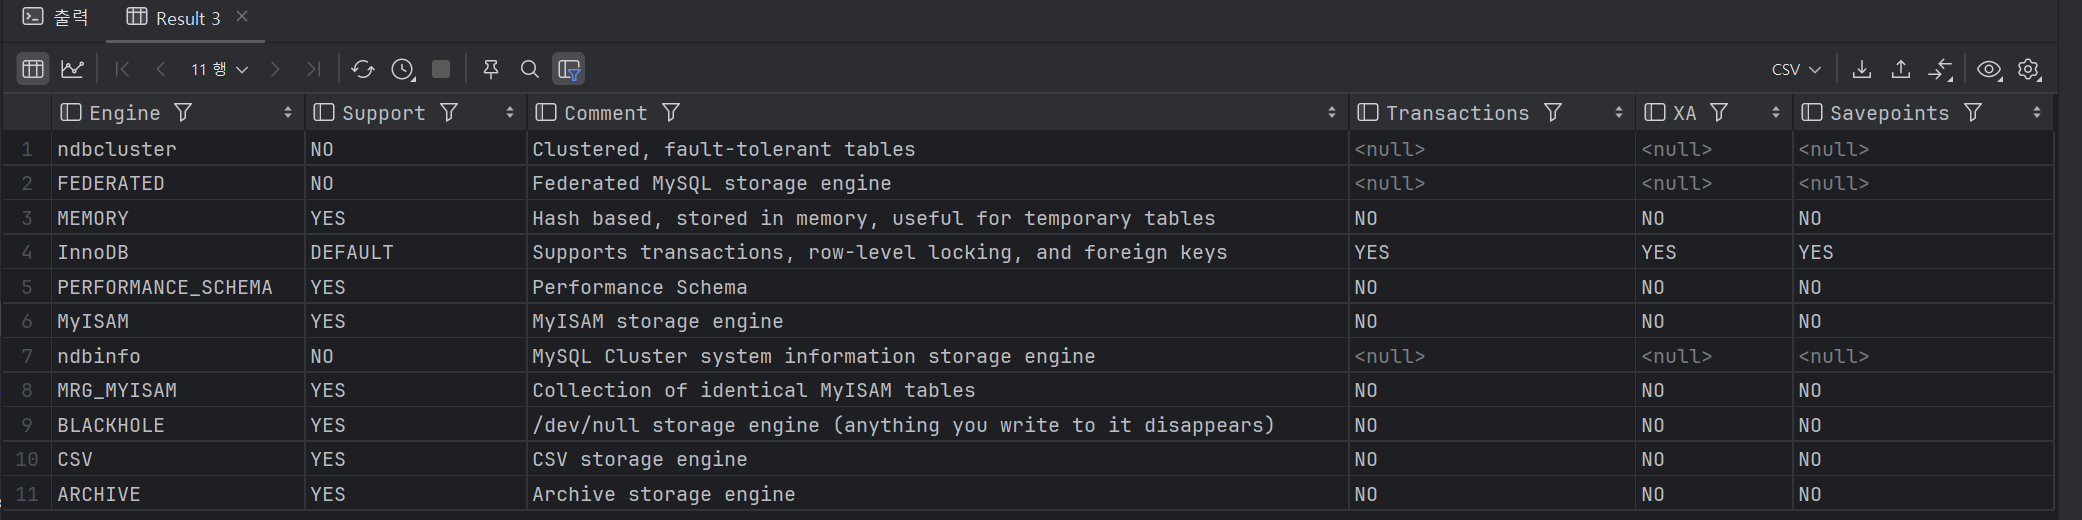
Task: Pin the Result 3 tab
Action: pos(490,69)
